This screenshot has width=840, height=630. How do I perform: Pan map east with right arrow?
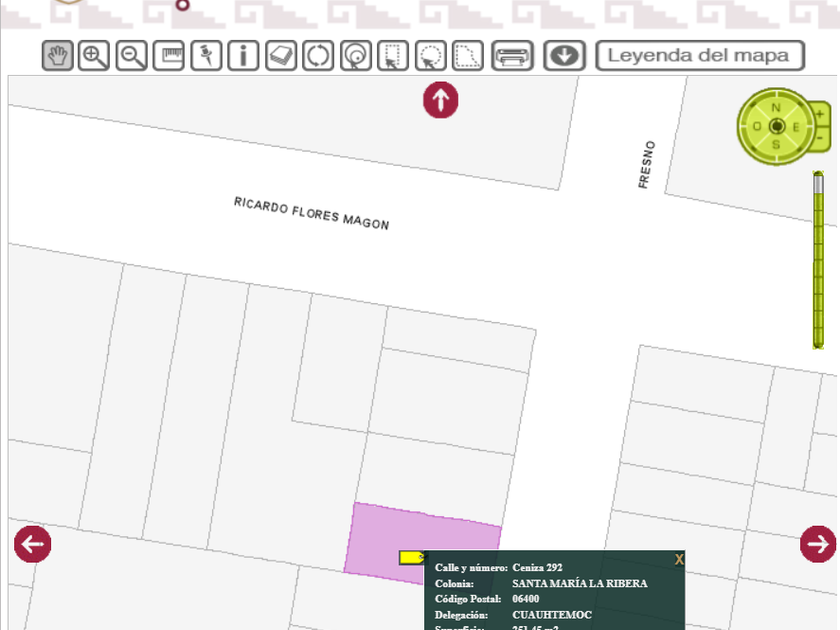pos(818,544)
